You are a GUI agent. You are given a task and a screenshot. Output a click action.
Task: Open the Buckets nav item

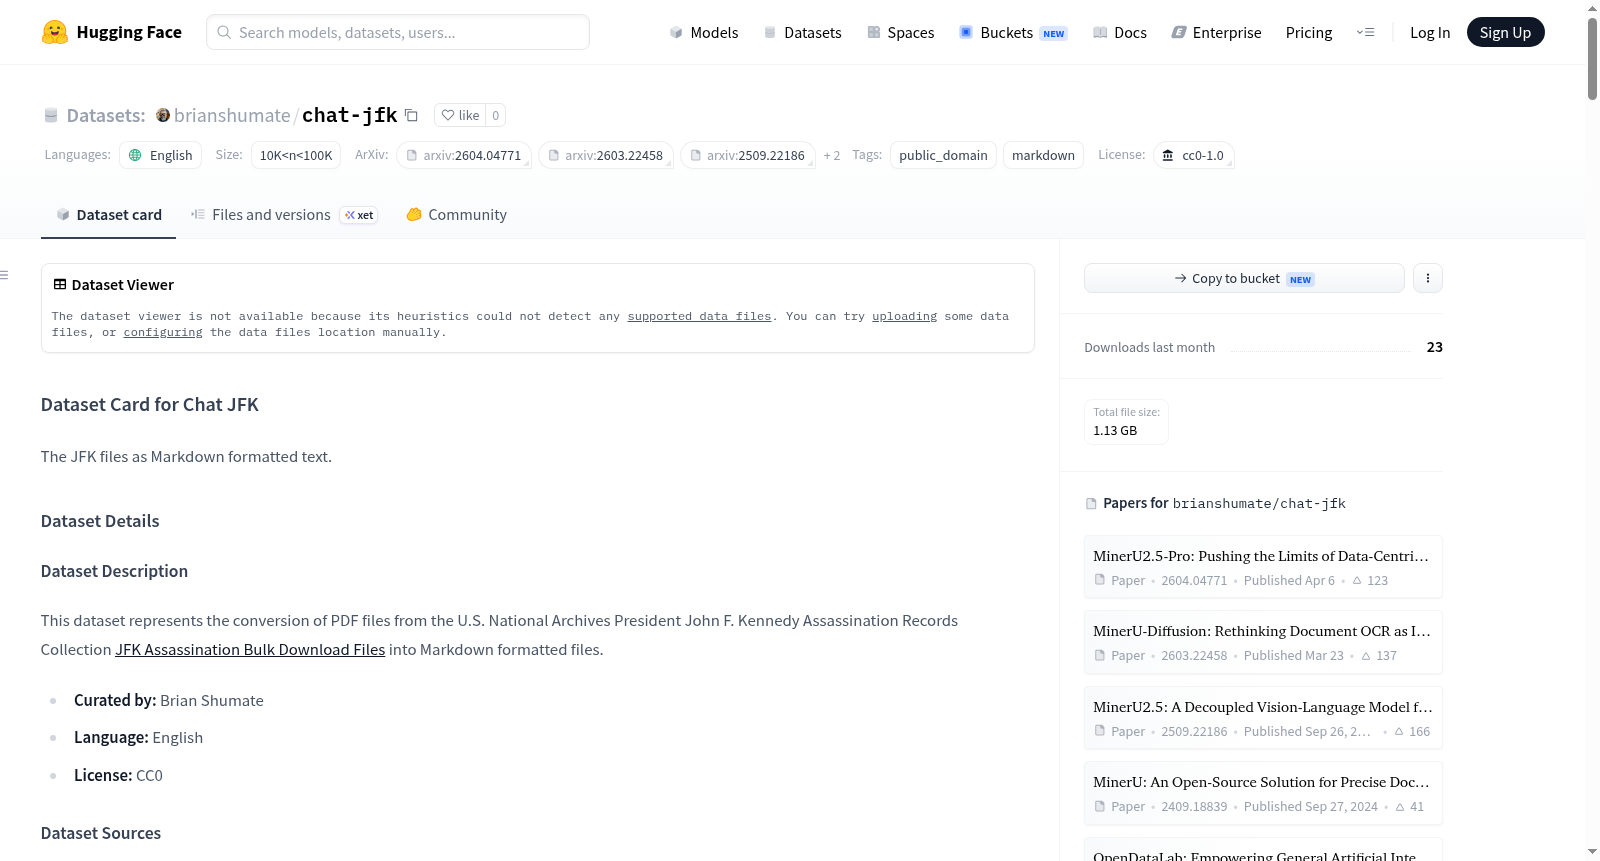(x=1013, y=32)
